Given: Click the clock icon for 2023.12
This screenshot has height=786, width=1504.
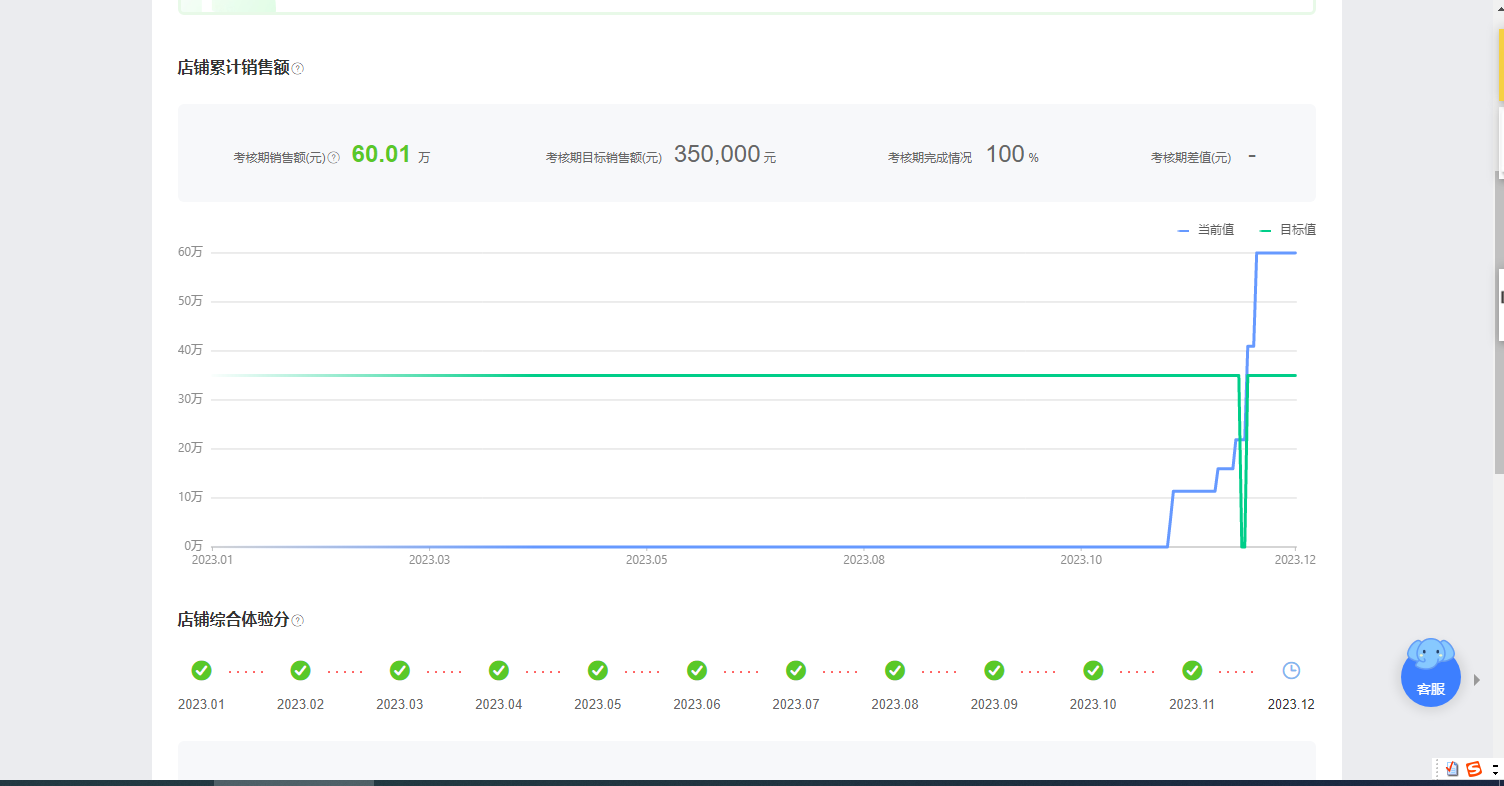Looking at the screenshot, I should click(1291, 670).
